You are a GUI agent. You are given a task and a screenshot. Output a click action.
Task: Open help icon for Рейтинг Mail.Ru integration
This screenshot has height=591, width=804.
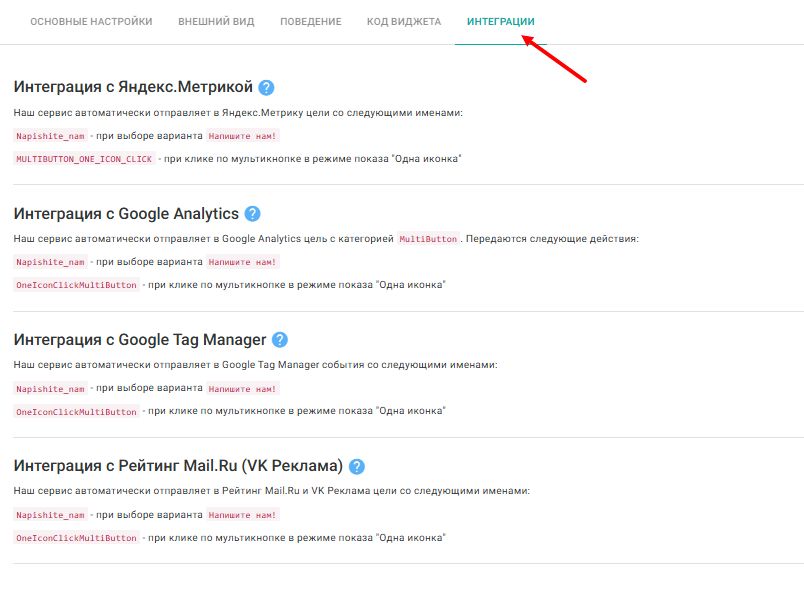357,466
